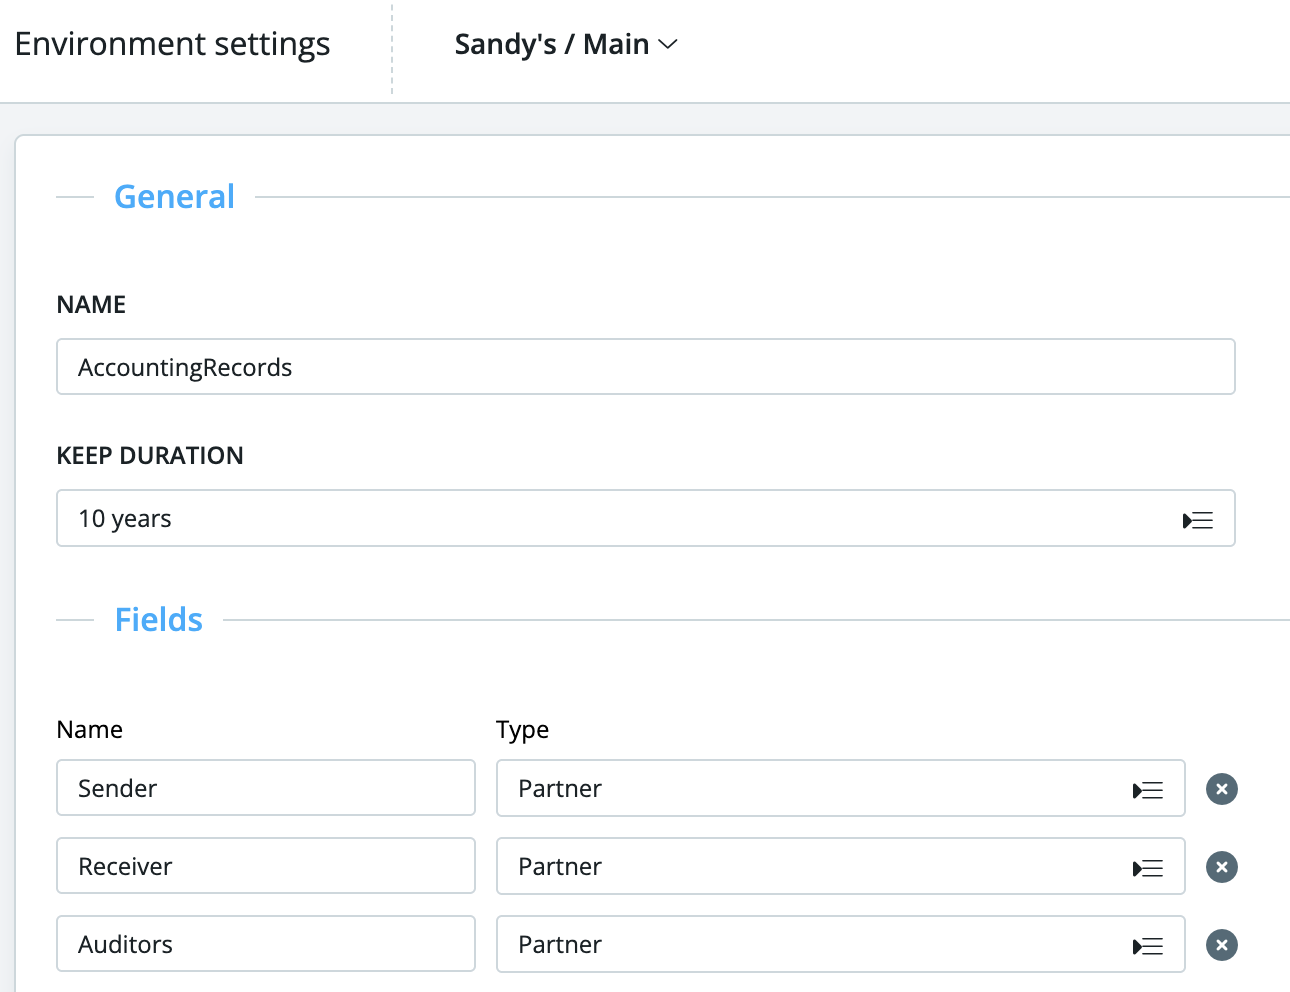Focus the Receiver field name input
1290x992 pixels.
click(x=265, y=866)
